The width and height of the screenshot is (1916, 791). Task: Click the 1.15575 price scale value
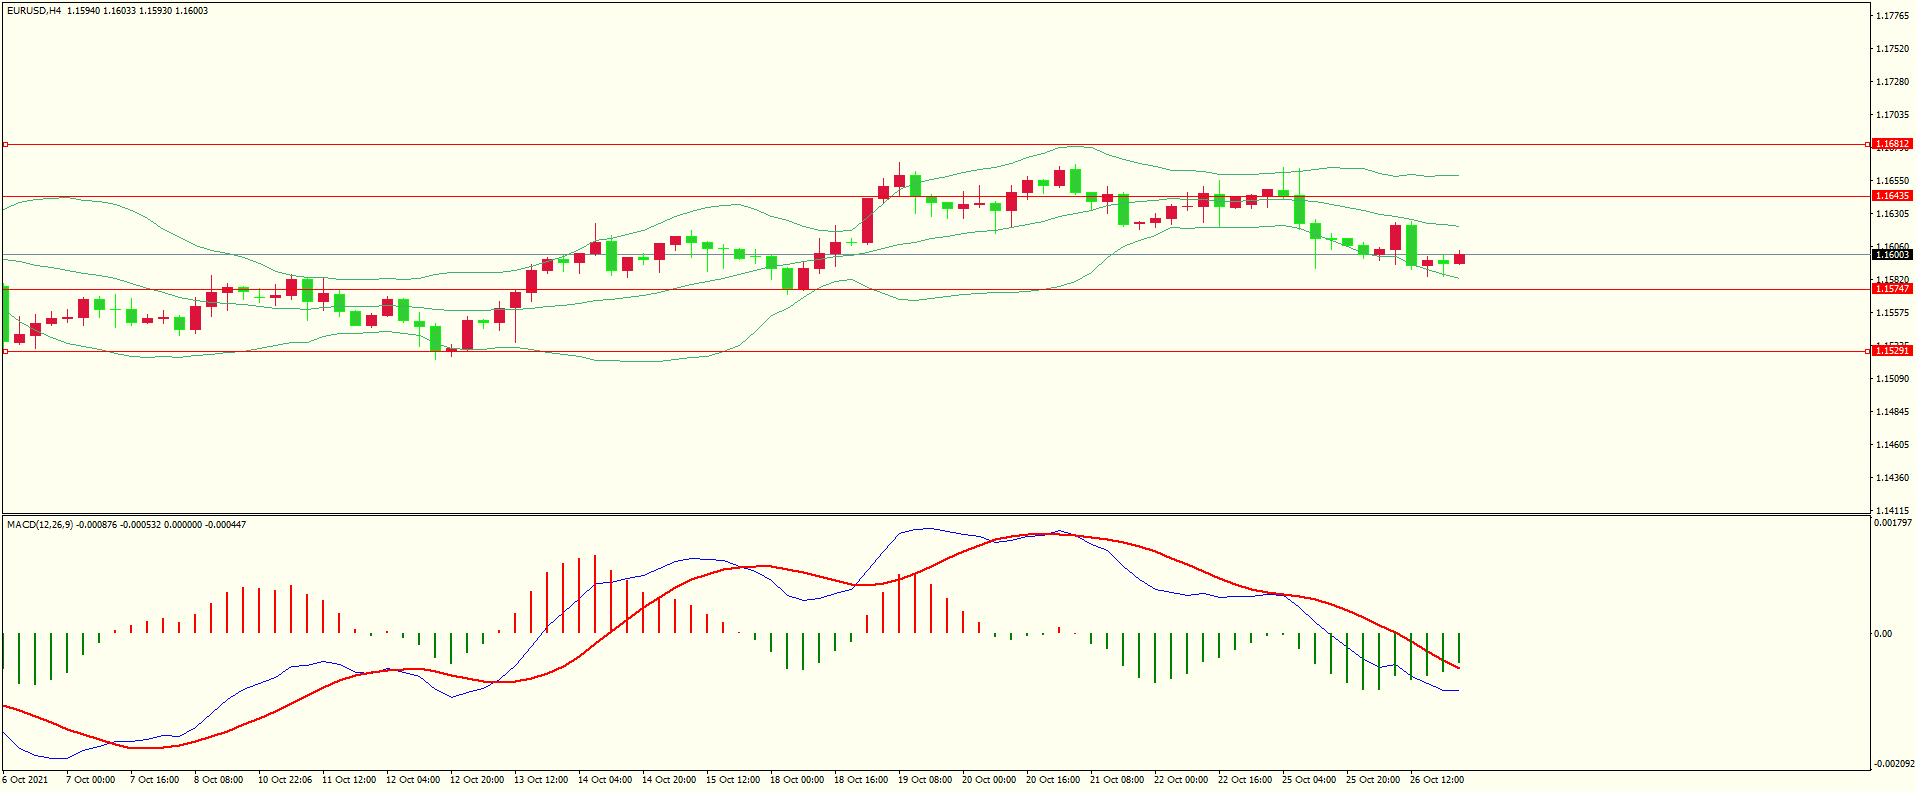tap(1893, 313)
